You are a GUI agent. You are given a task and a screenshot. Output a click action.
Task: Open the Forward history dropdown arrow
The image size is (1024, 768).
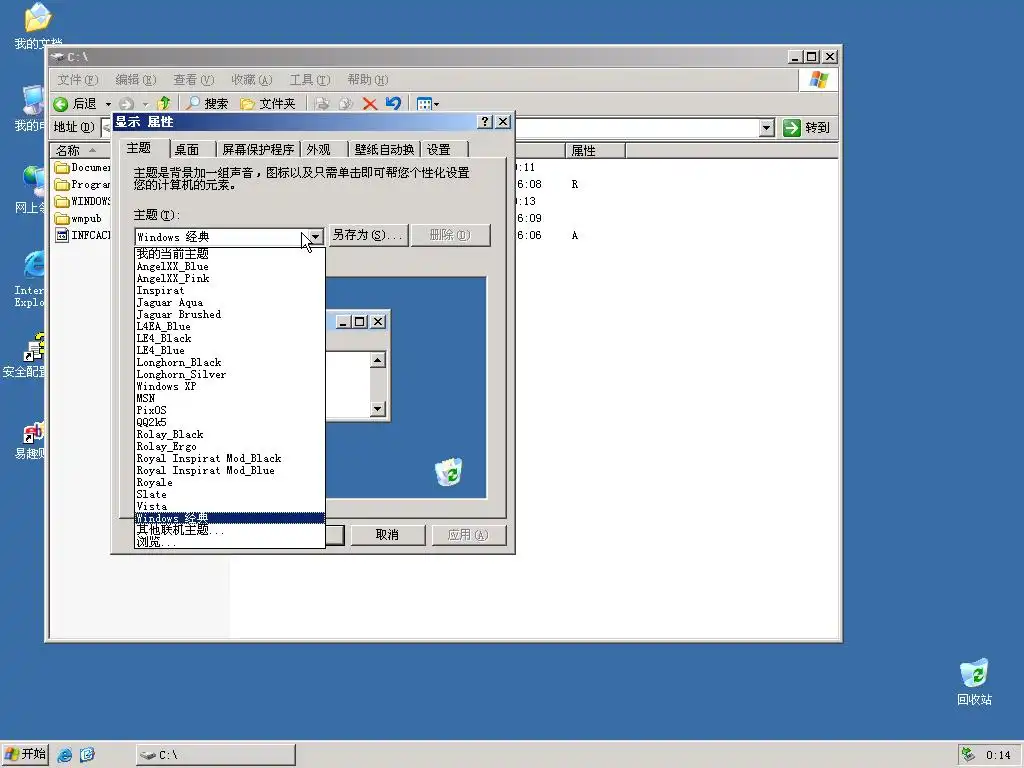146,104
